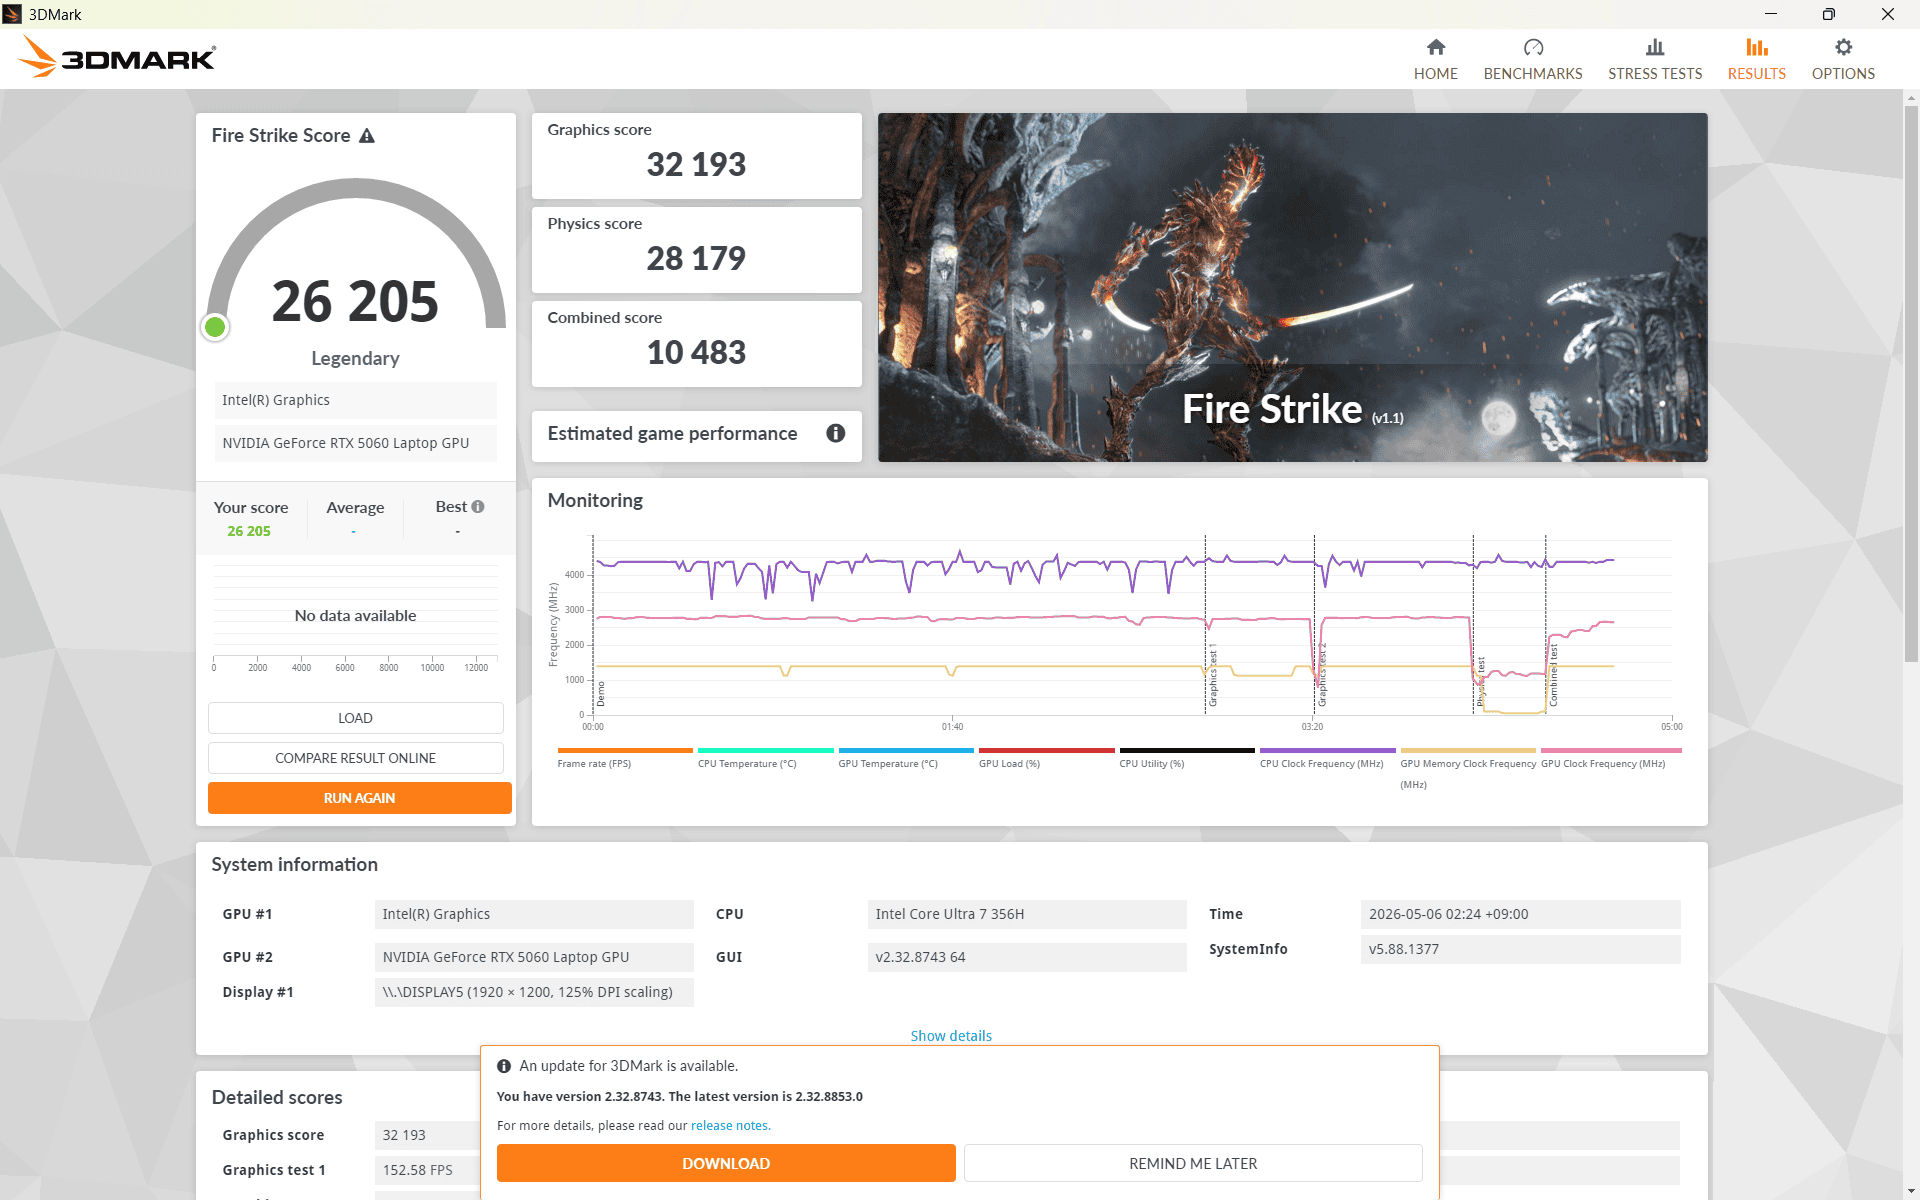Click the Graphics score 32 193 card
1920x1200 pixels.
pyautogui.click(x=696, y=156)
